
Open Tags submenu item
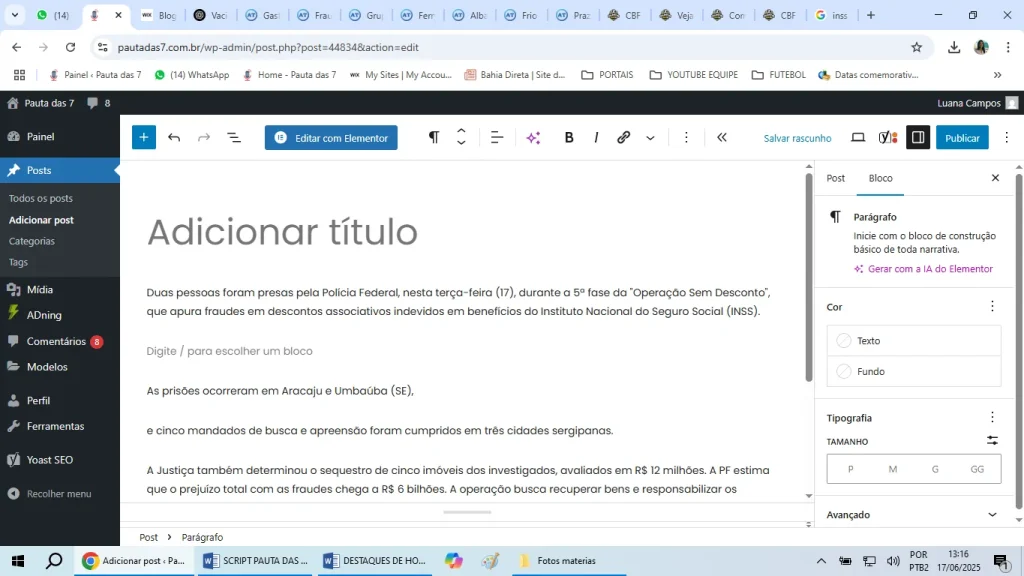pyautogui.click(x=18, y=263)
